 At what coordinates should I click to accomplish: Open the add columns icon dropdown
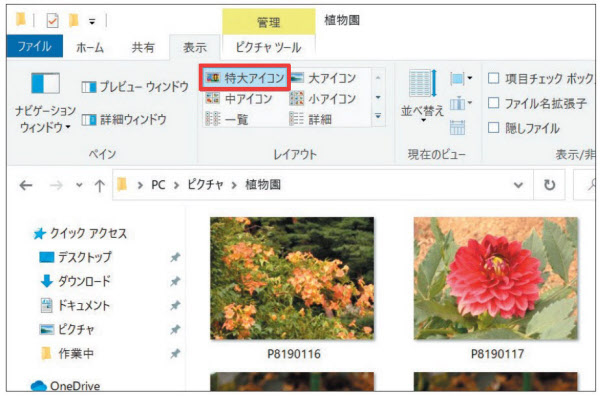461,103
